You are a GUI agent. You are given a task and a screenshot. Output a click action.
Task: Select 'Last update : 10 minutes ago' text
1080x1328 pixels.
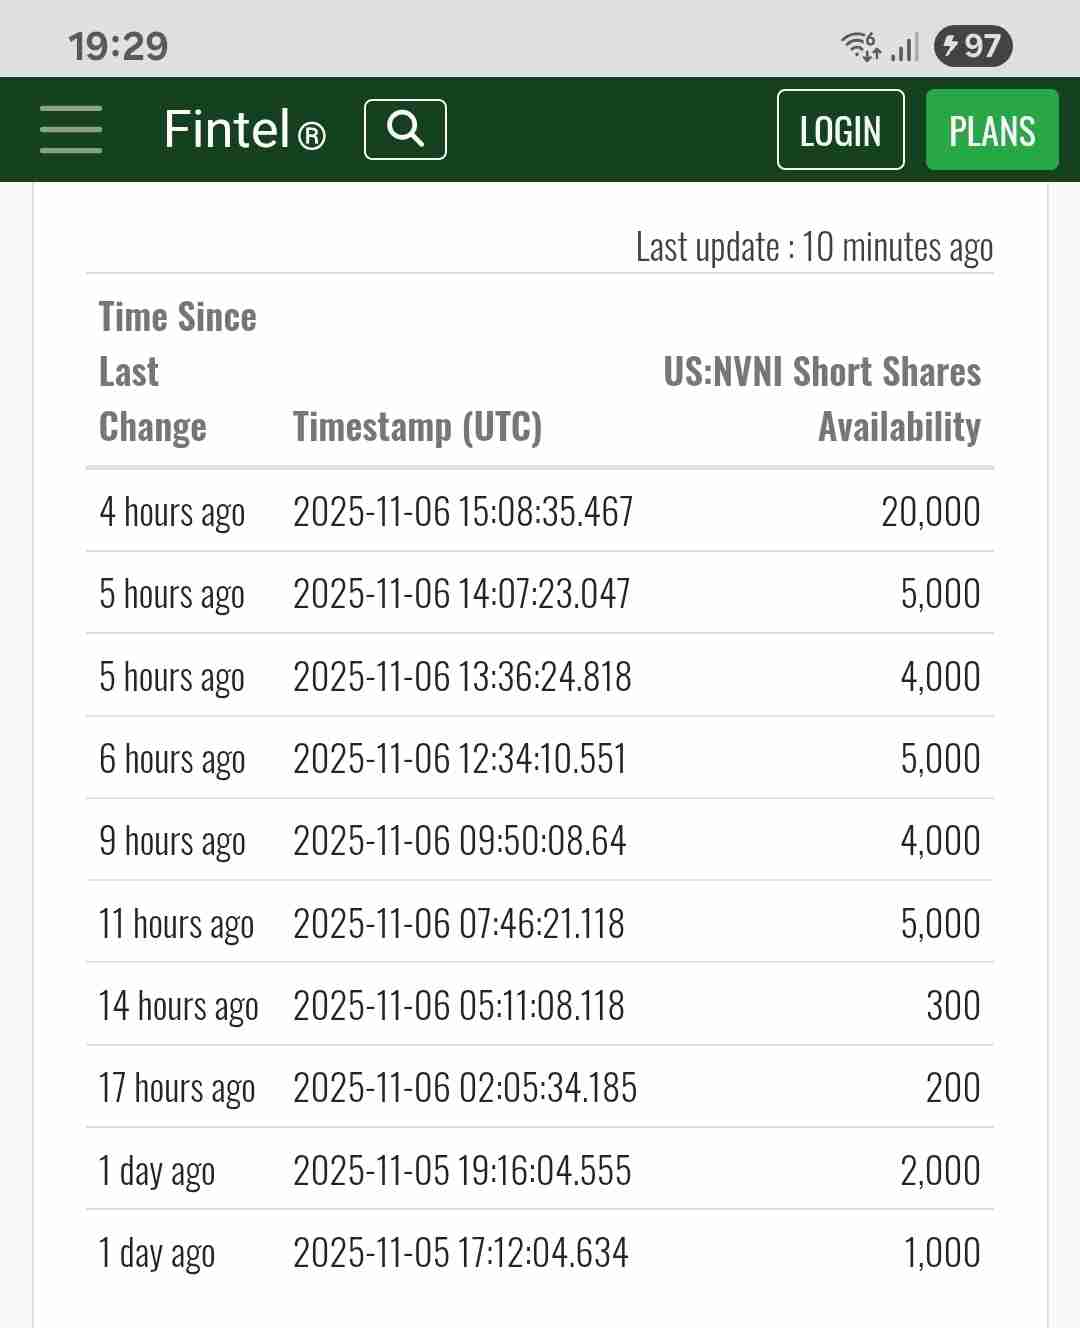[814, 247]
